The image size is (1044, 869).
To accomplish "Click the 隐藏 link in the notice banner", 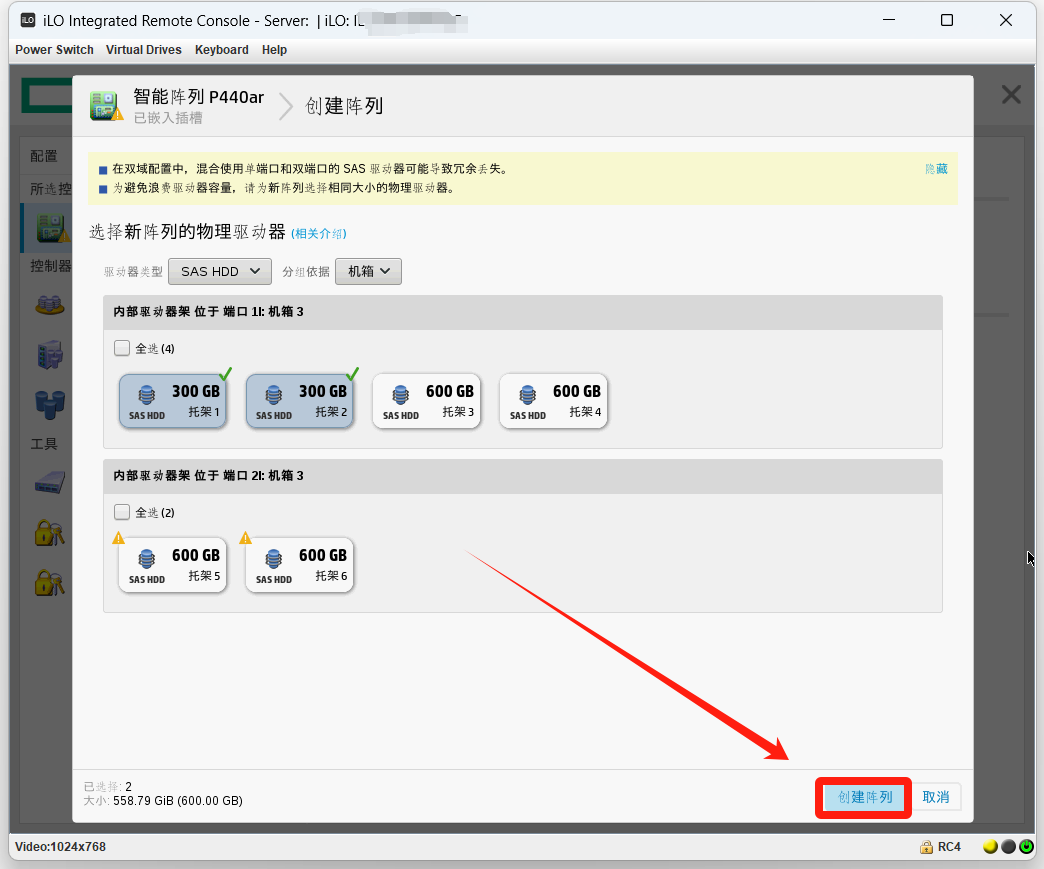I will (x=936, y=169).
